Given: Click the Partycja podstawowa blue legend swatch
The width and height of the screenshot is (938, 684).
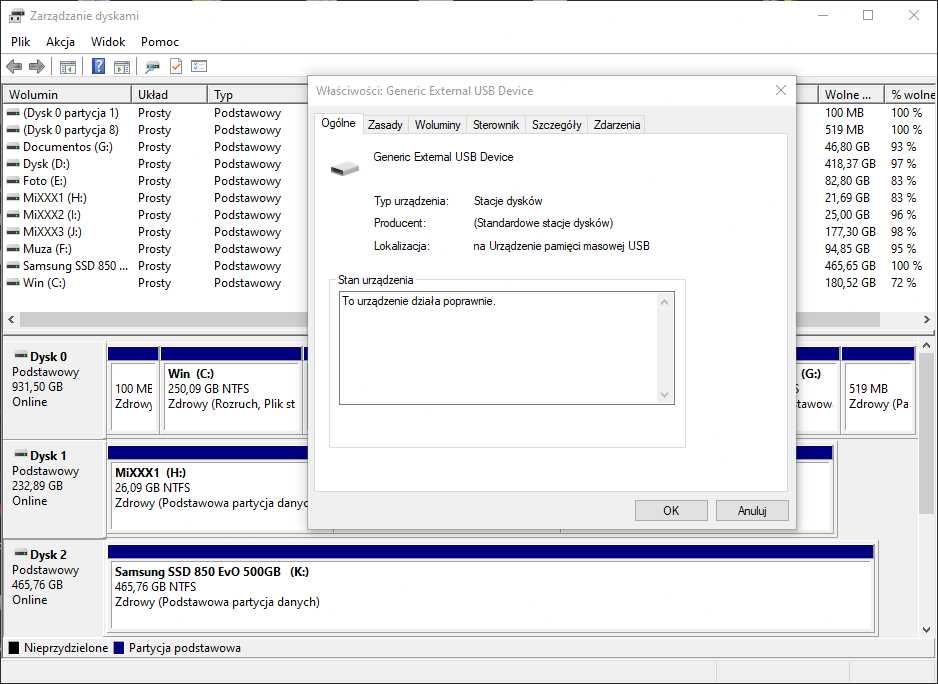Looking at the screenshot, I should pyautogui.click(x=118, y=647).
